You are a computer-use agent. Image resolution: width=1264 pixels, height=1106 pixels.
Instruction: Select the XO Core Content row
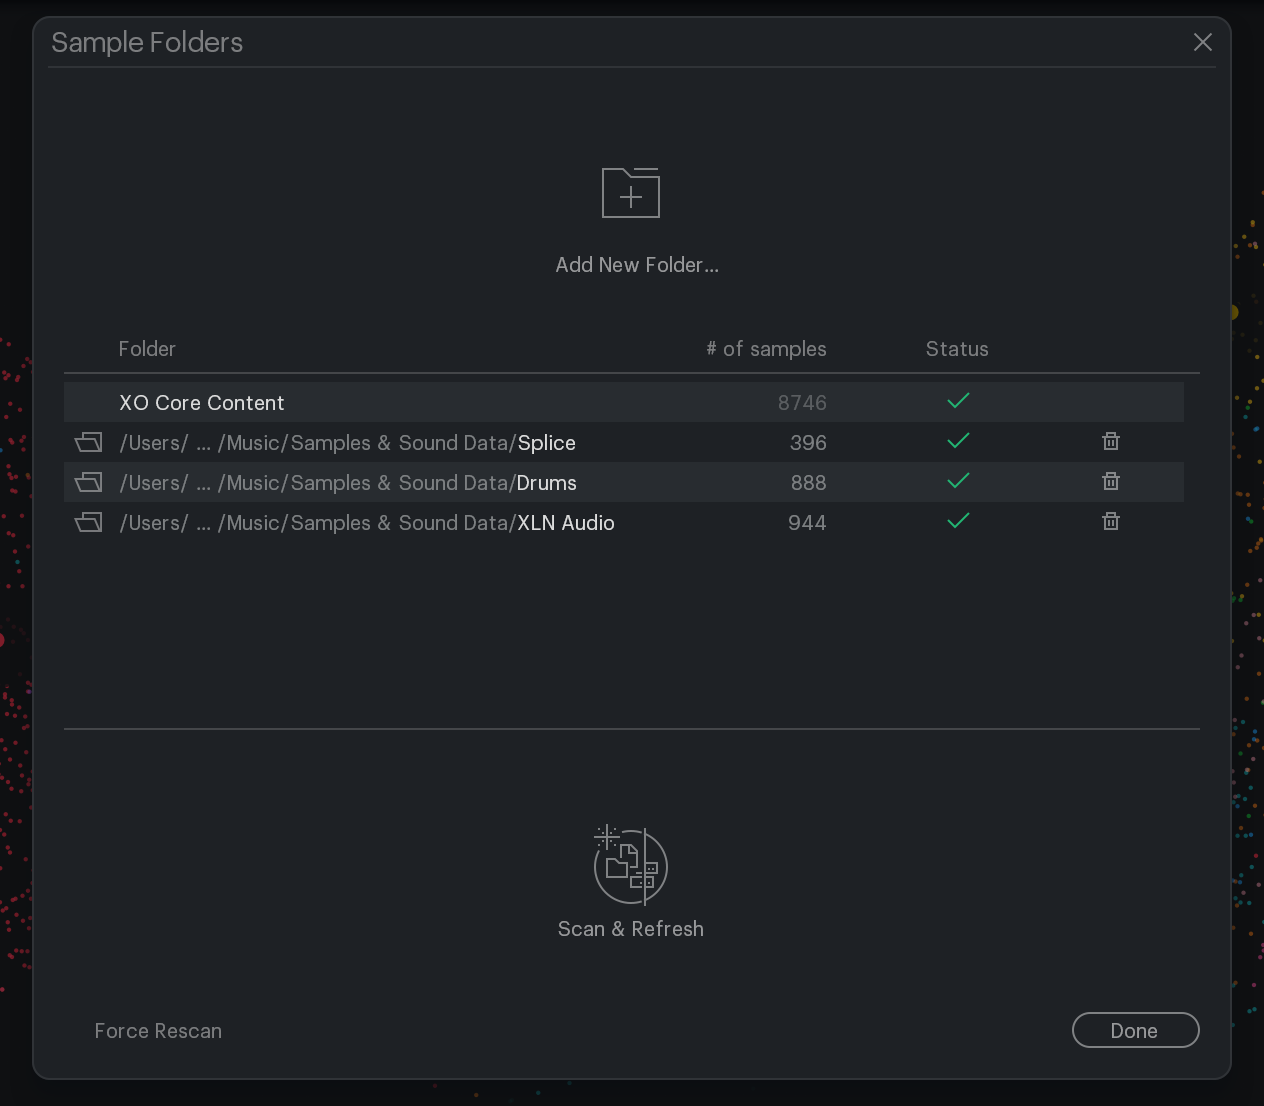(624, 402)
